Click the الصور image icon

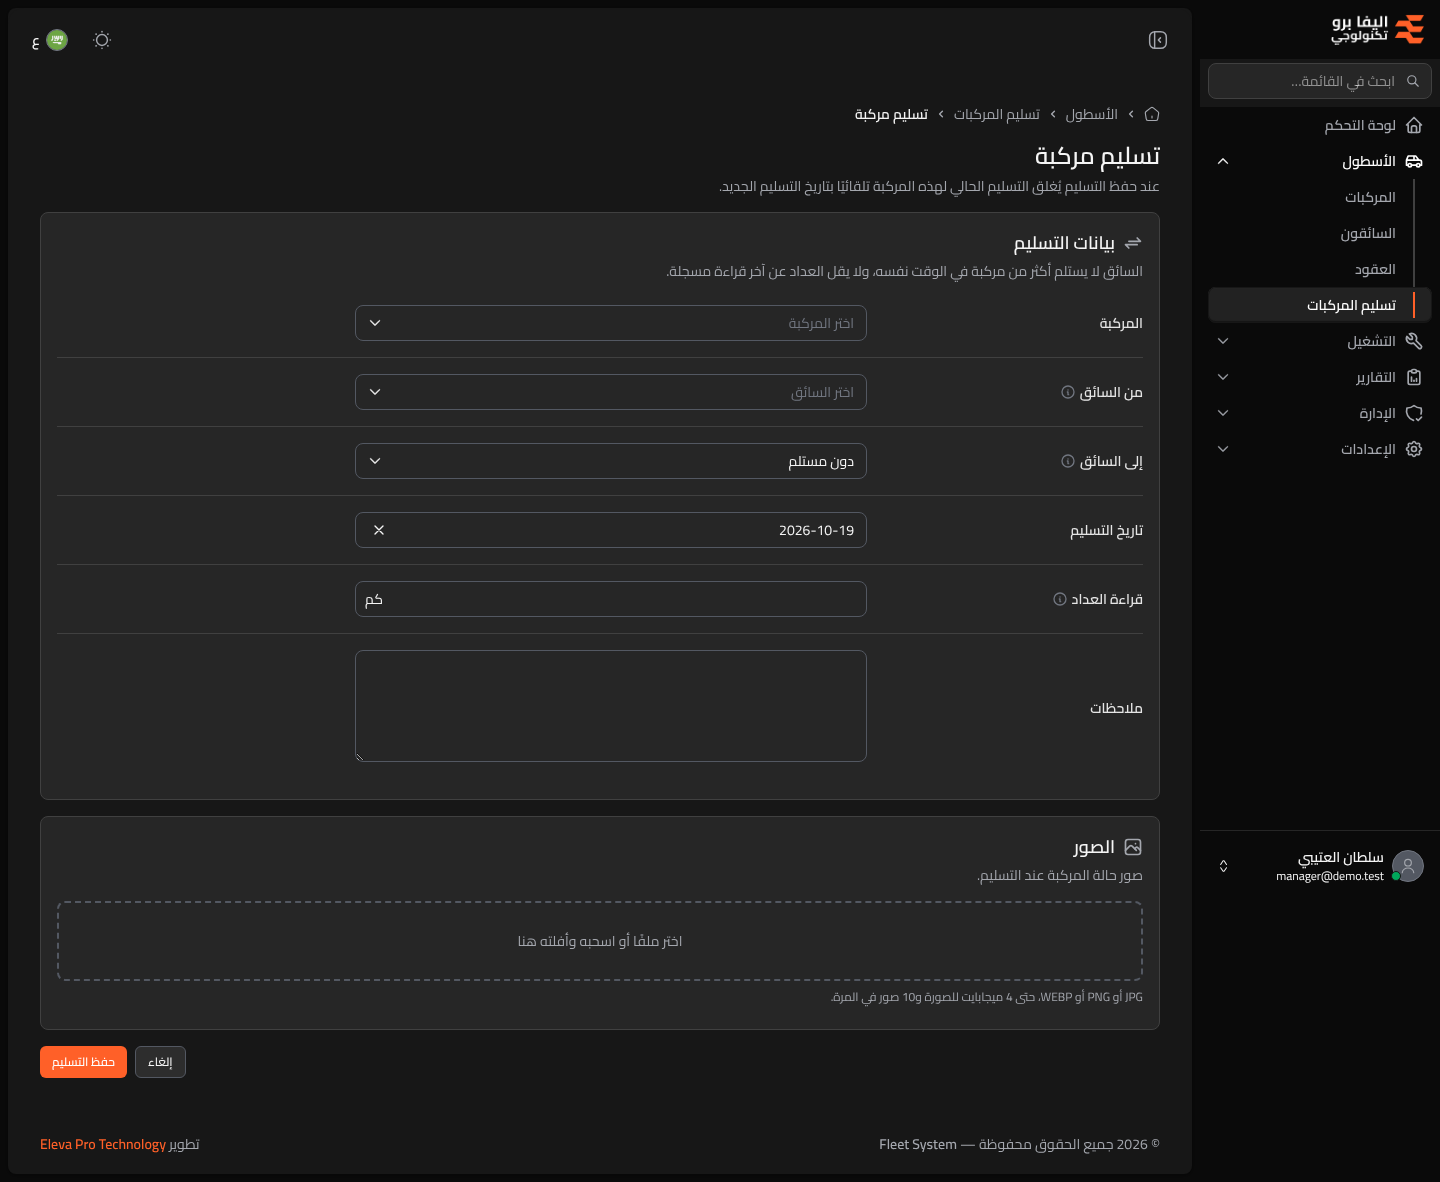[x=1133, y=847]
